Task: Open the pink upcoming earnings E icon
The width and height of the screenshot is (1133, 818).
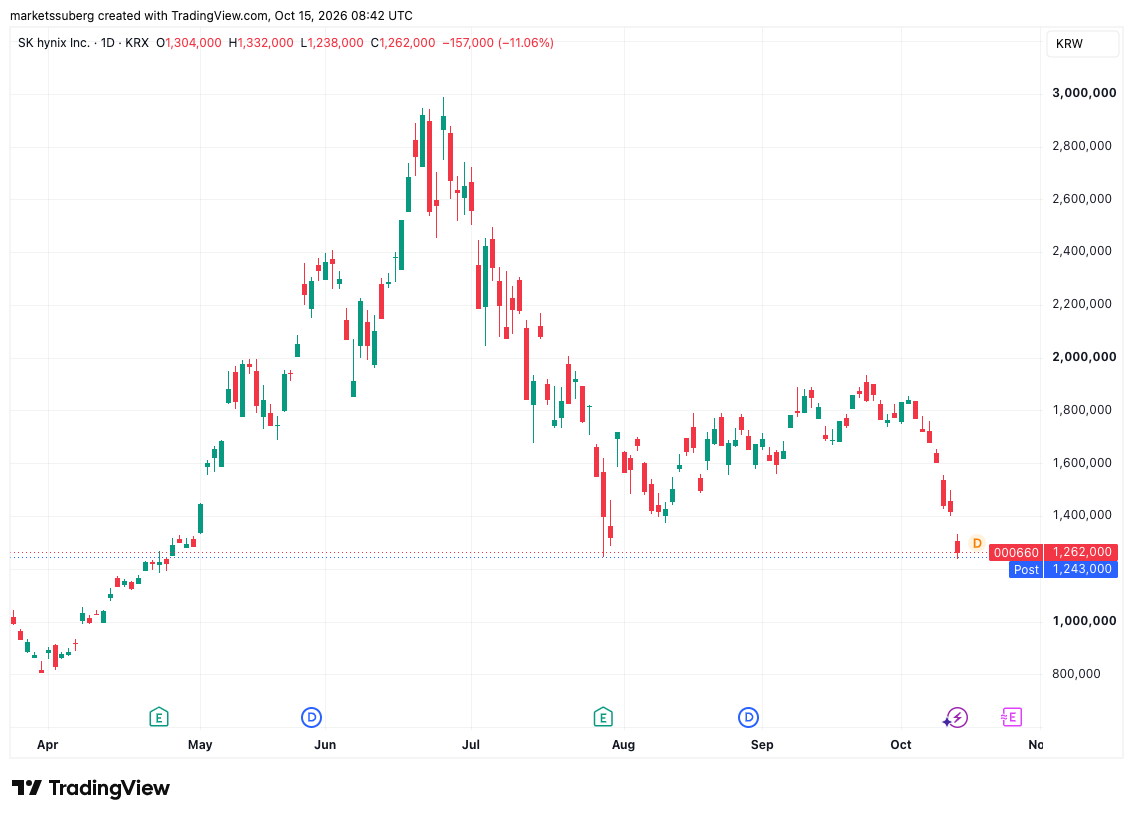Action: [x=1011, y=718]
